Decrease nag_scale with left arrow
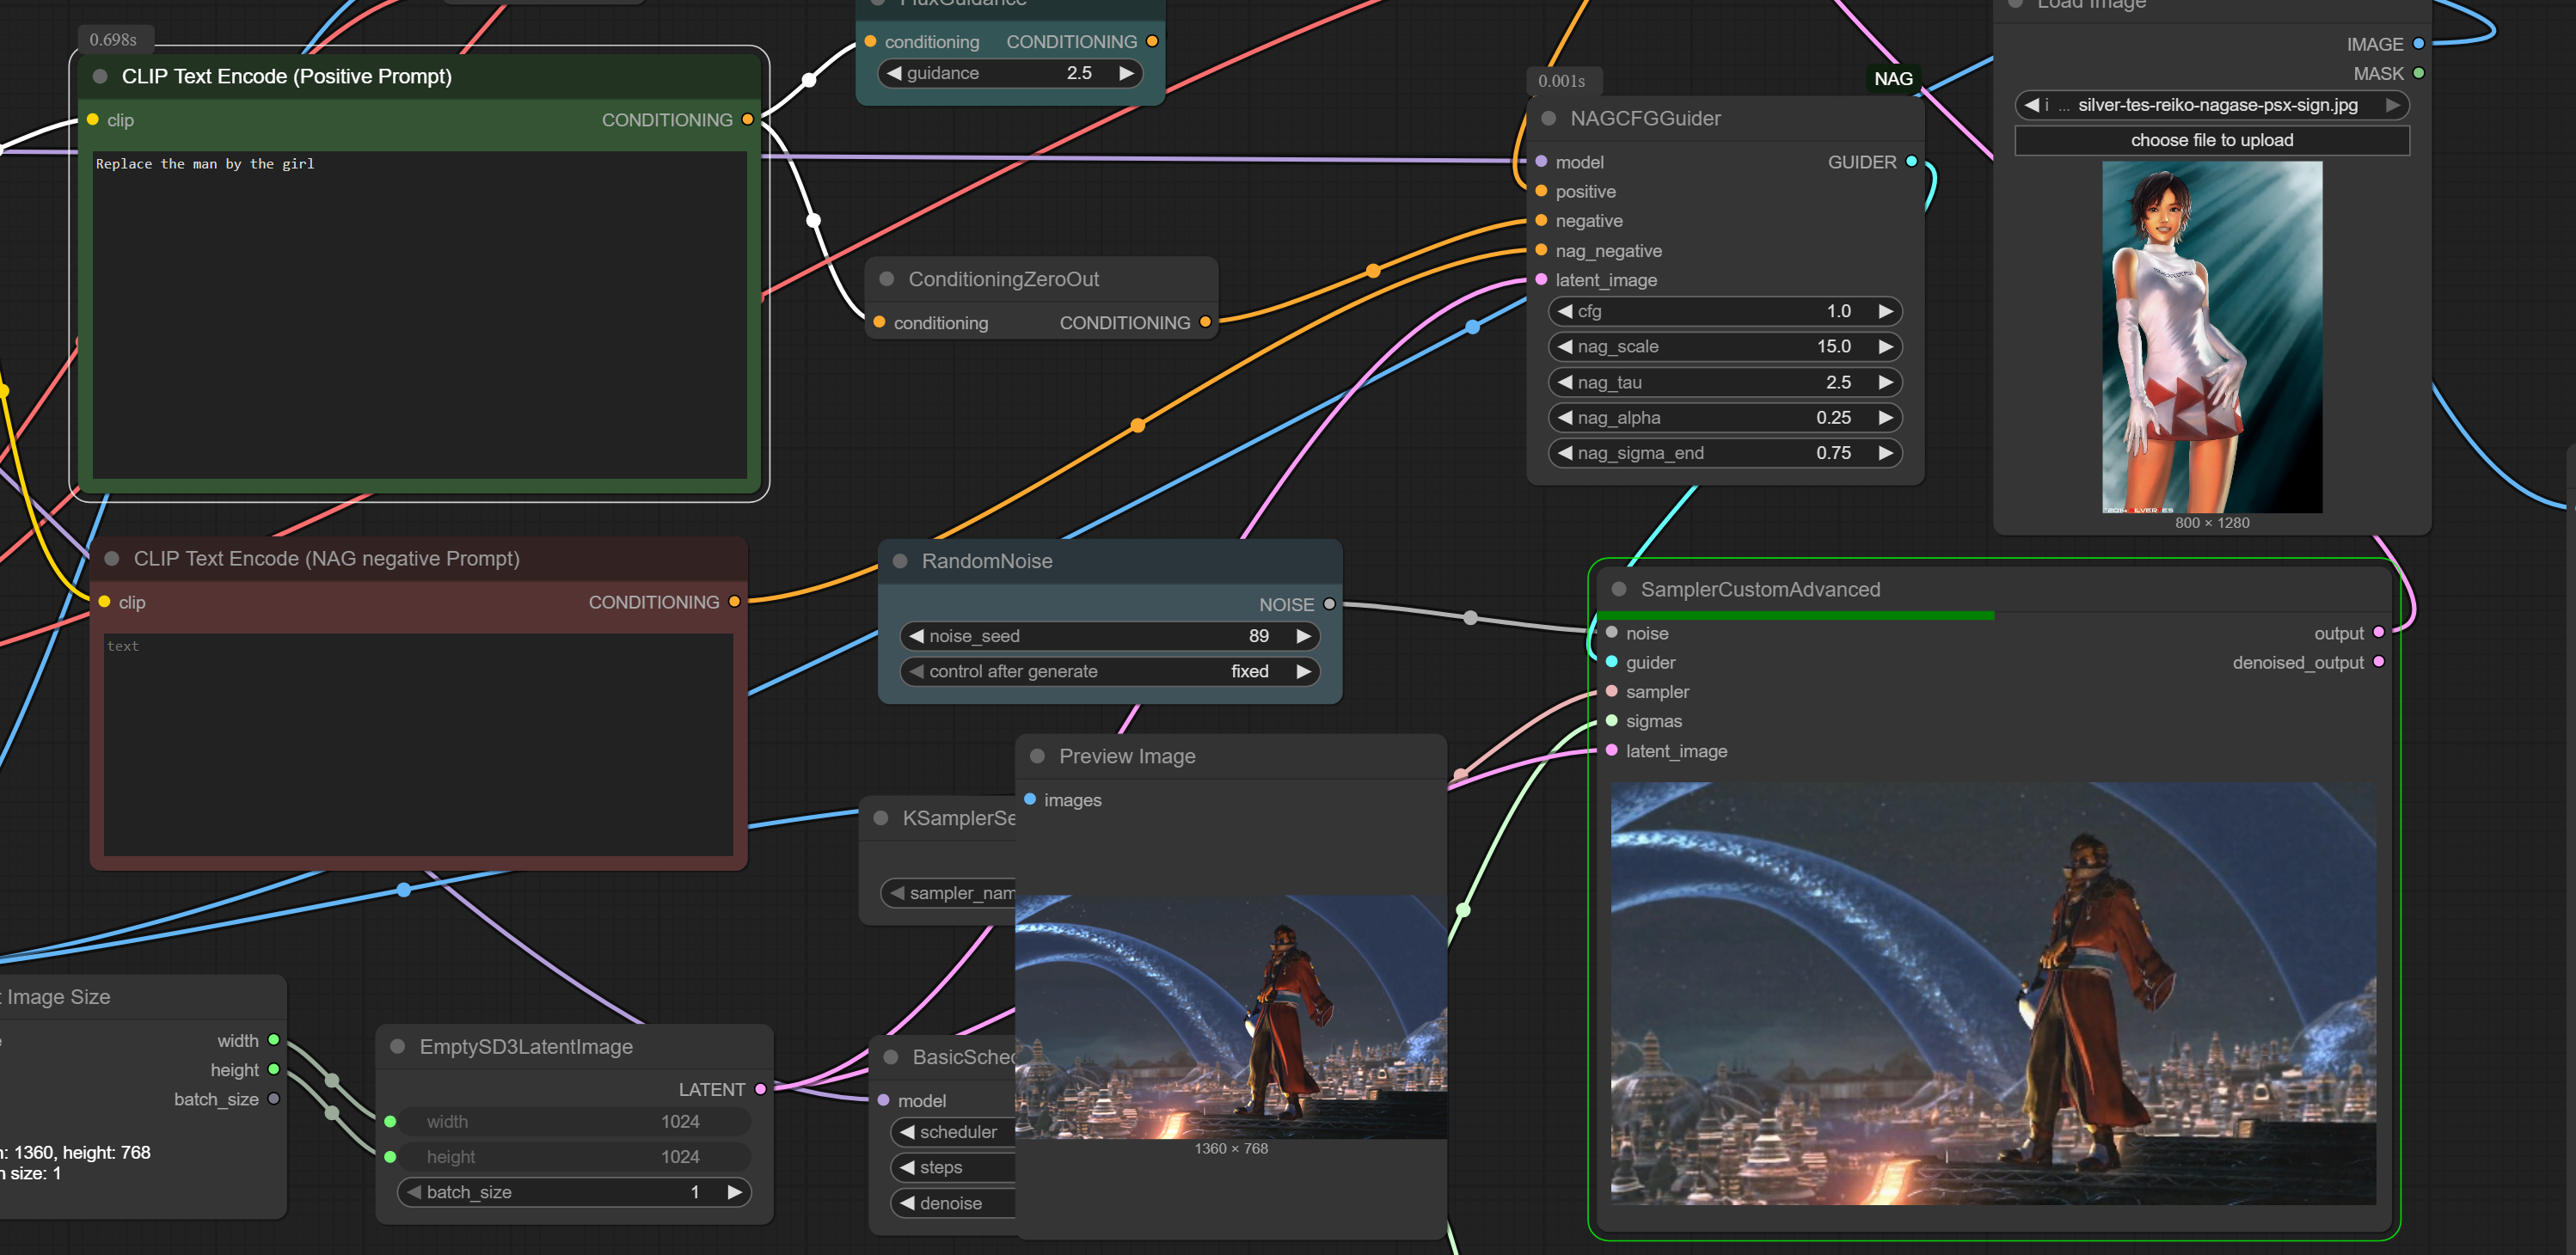Screen dimensions: 2576x1255 [1565, 346]
